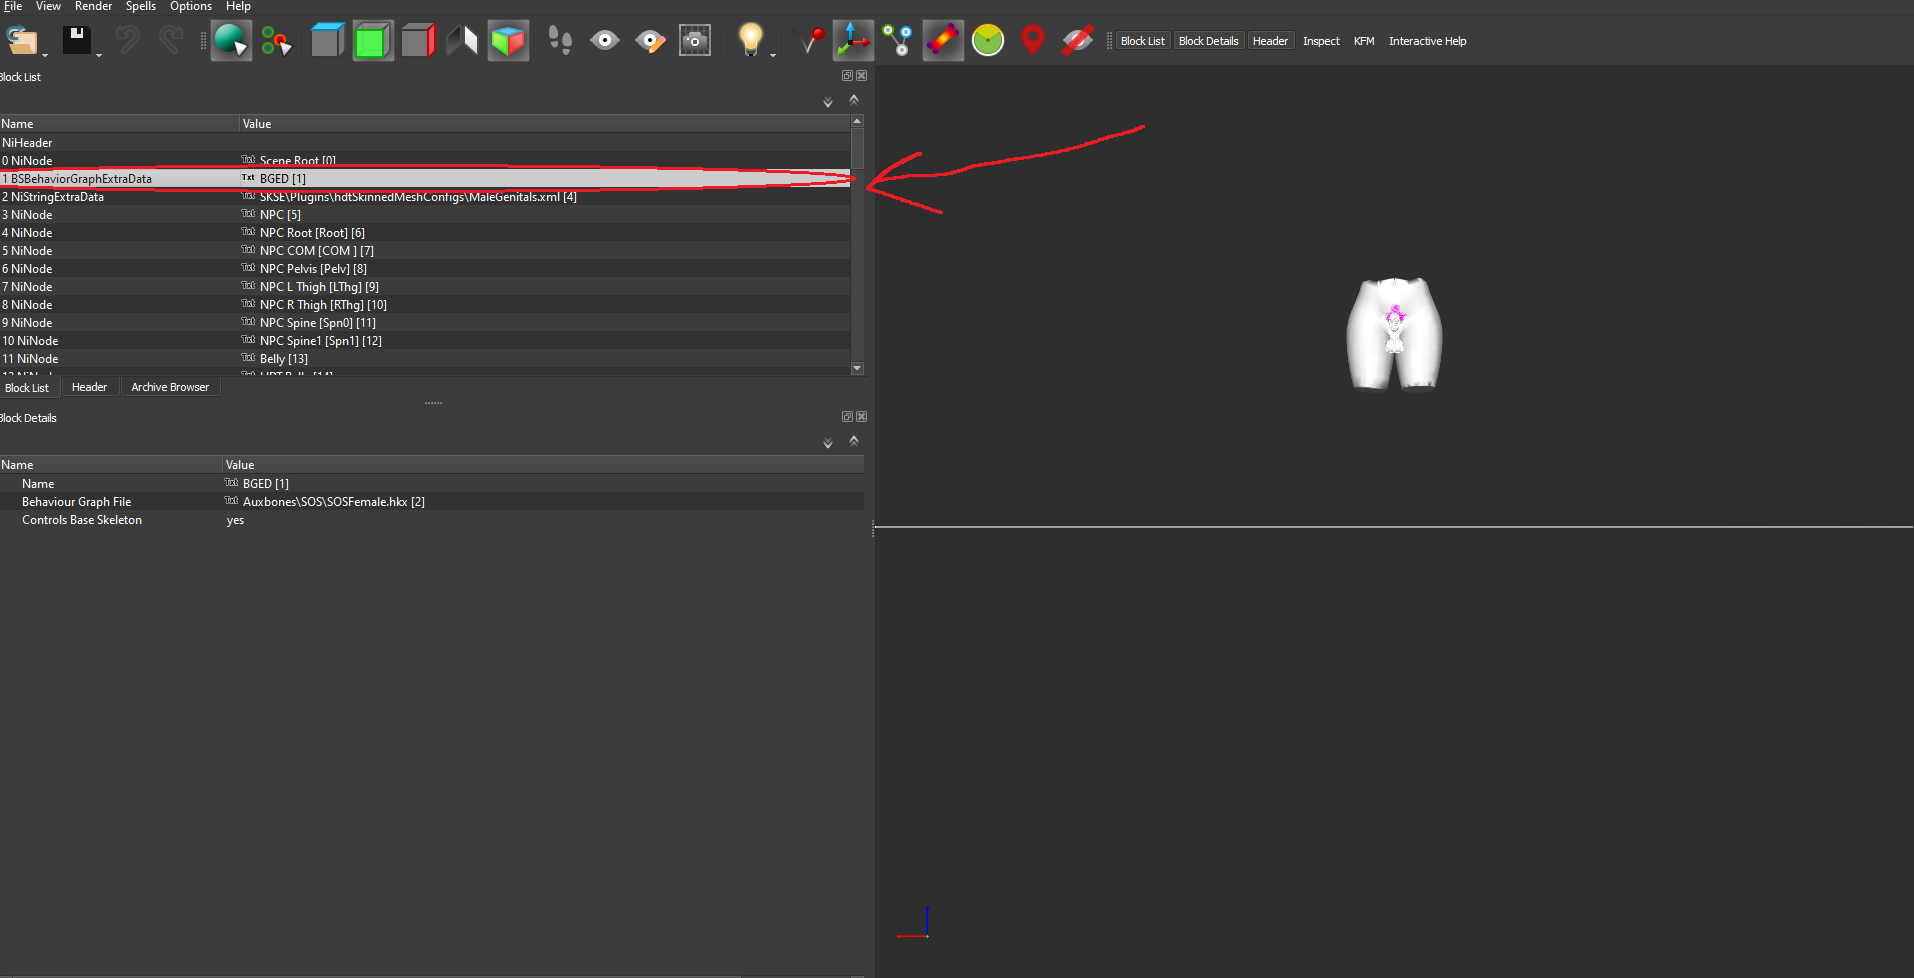
Task: Switch to Front view green cube
Action: click(373, 41)
